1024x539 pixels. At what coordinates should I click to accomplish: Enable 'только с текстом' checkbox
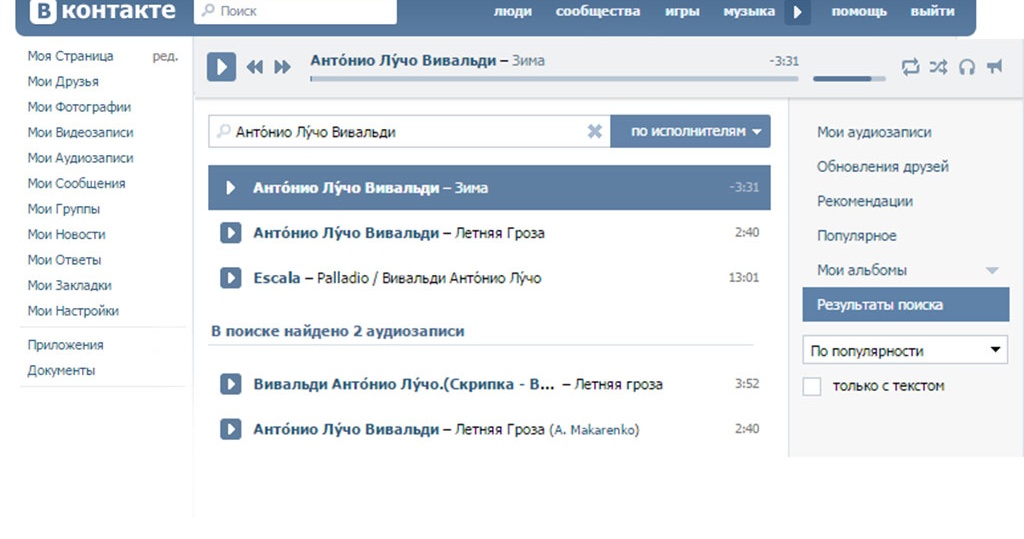[x=812, y=386]
